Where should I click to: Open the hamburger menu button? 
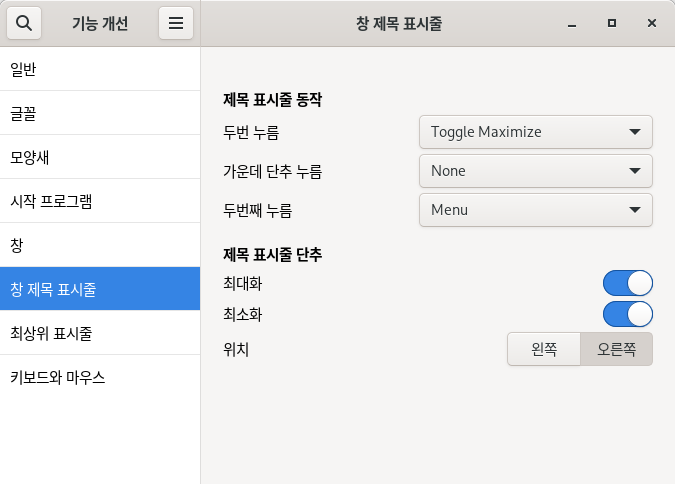coord(176,23)
